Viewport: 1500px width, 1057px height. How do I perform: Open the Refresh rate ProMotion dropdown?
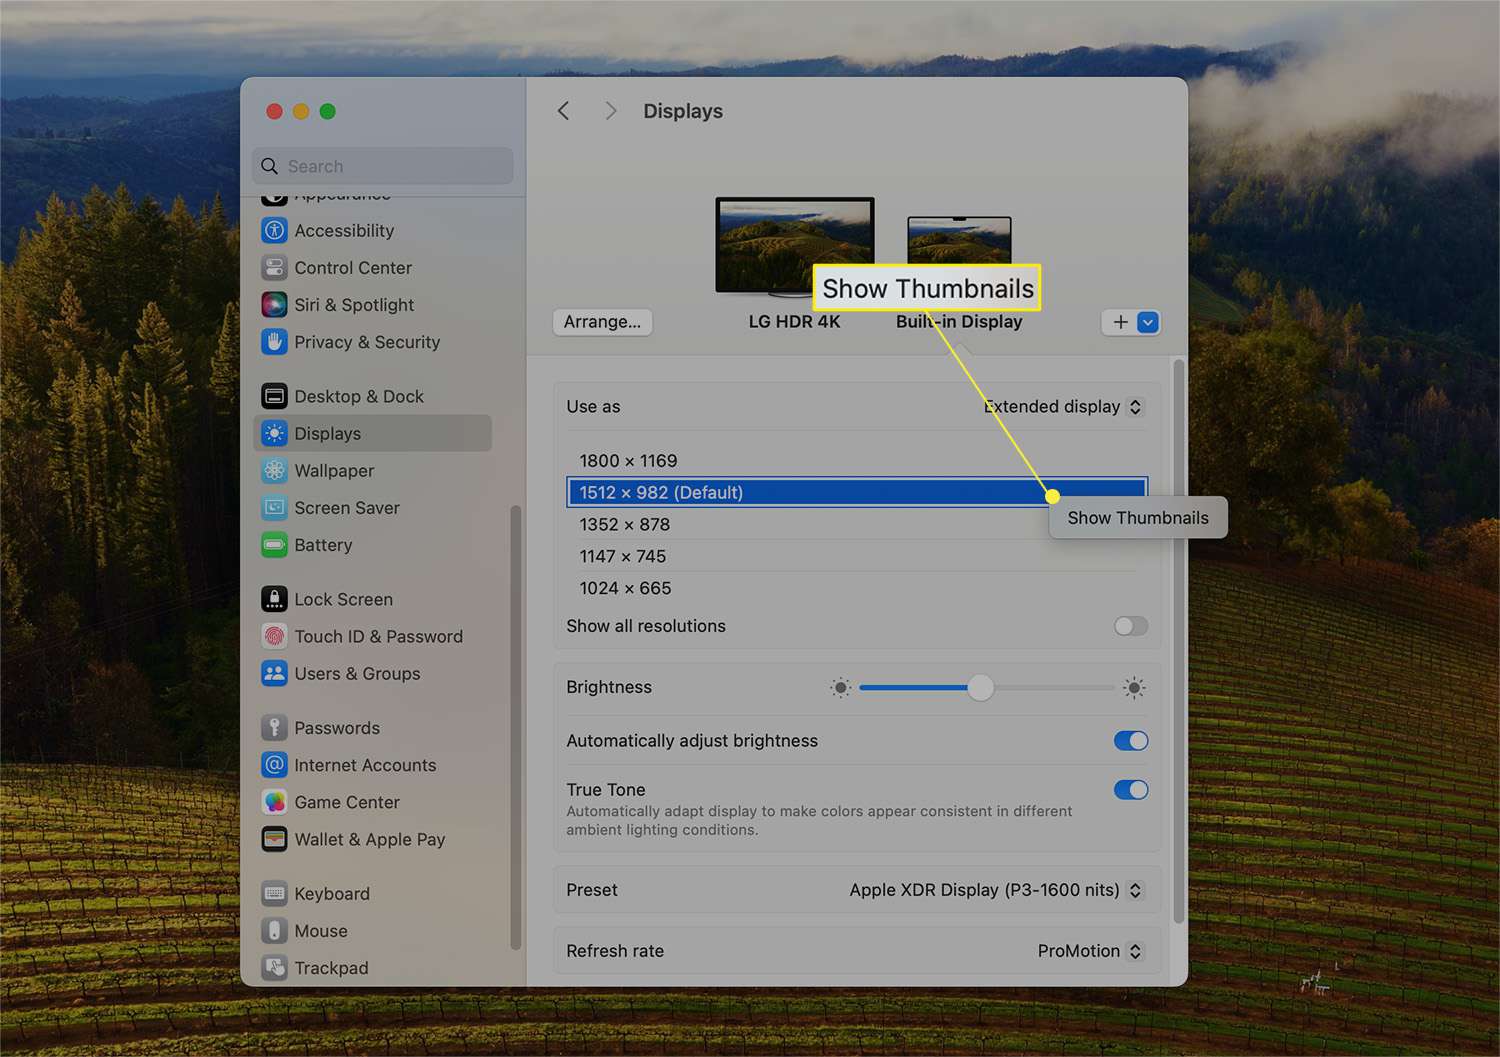(x=1089, y=951)
